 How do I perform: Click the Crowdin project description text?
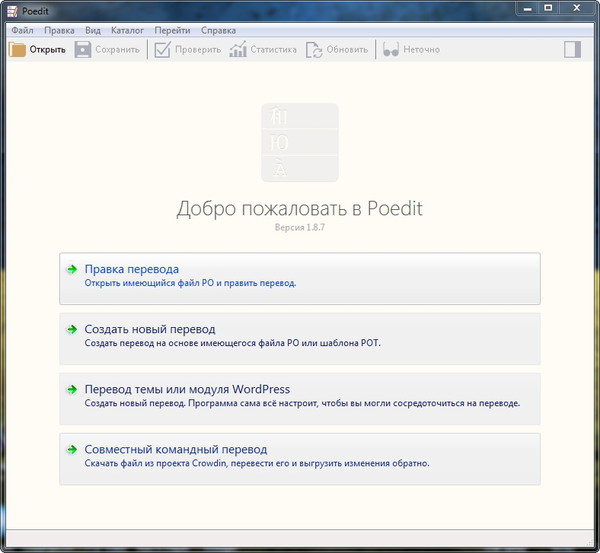(257, 463)
